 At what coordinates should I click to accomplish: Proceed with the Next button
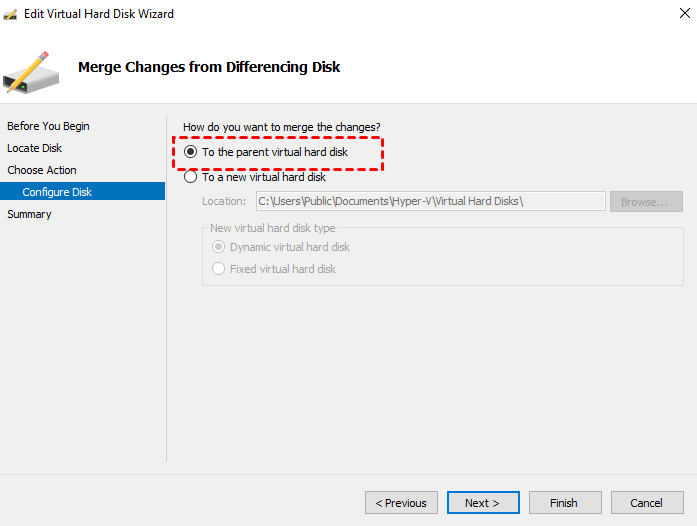tap(482, 503)
